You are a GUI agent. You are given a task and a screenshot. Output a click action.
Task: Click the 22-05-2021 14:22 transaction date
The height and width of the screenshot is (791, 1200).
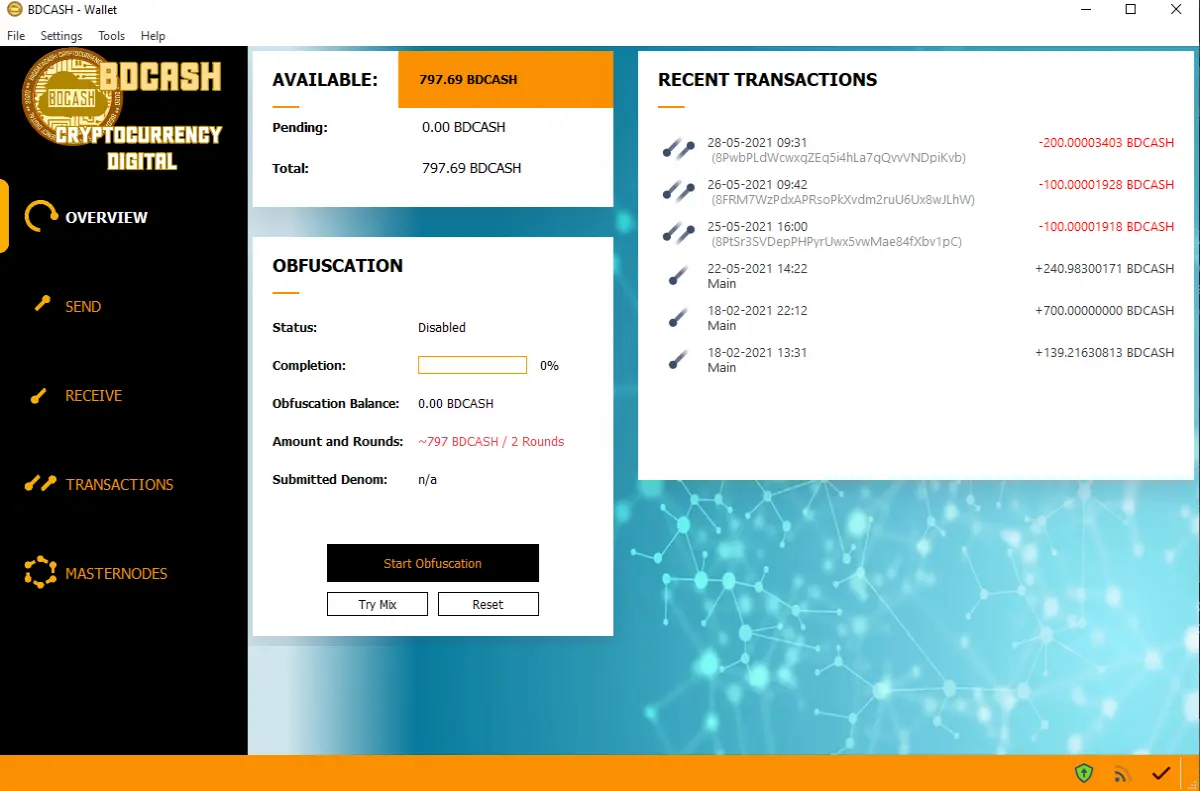(x=757, y=269)
